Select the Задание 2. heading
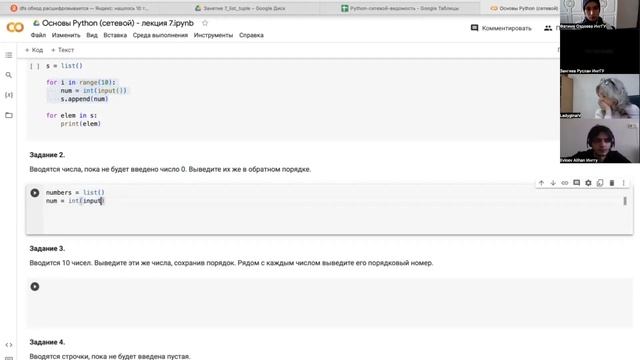This screenshot has height=360, width=640. [47, 155]
